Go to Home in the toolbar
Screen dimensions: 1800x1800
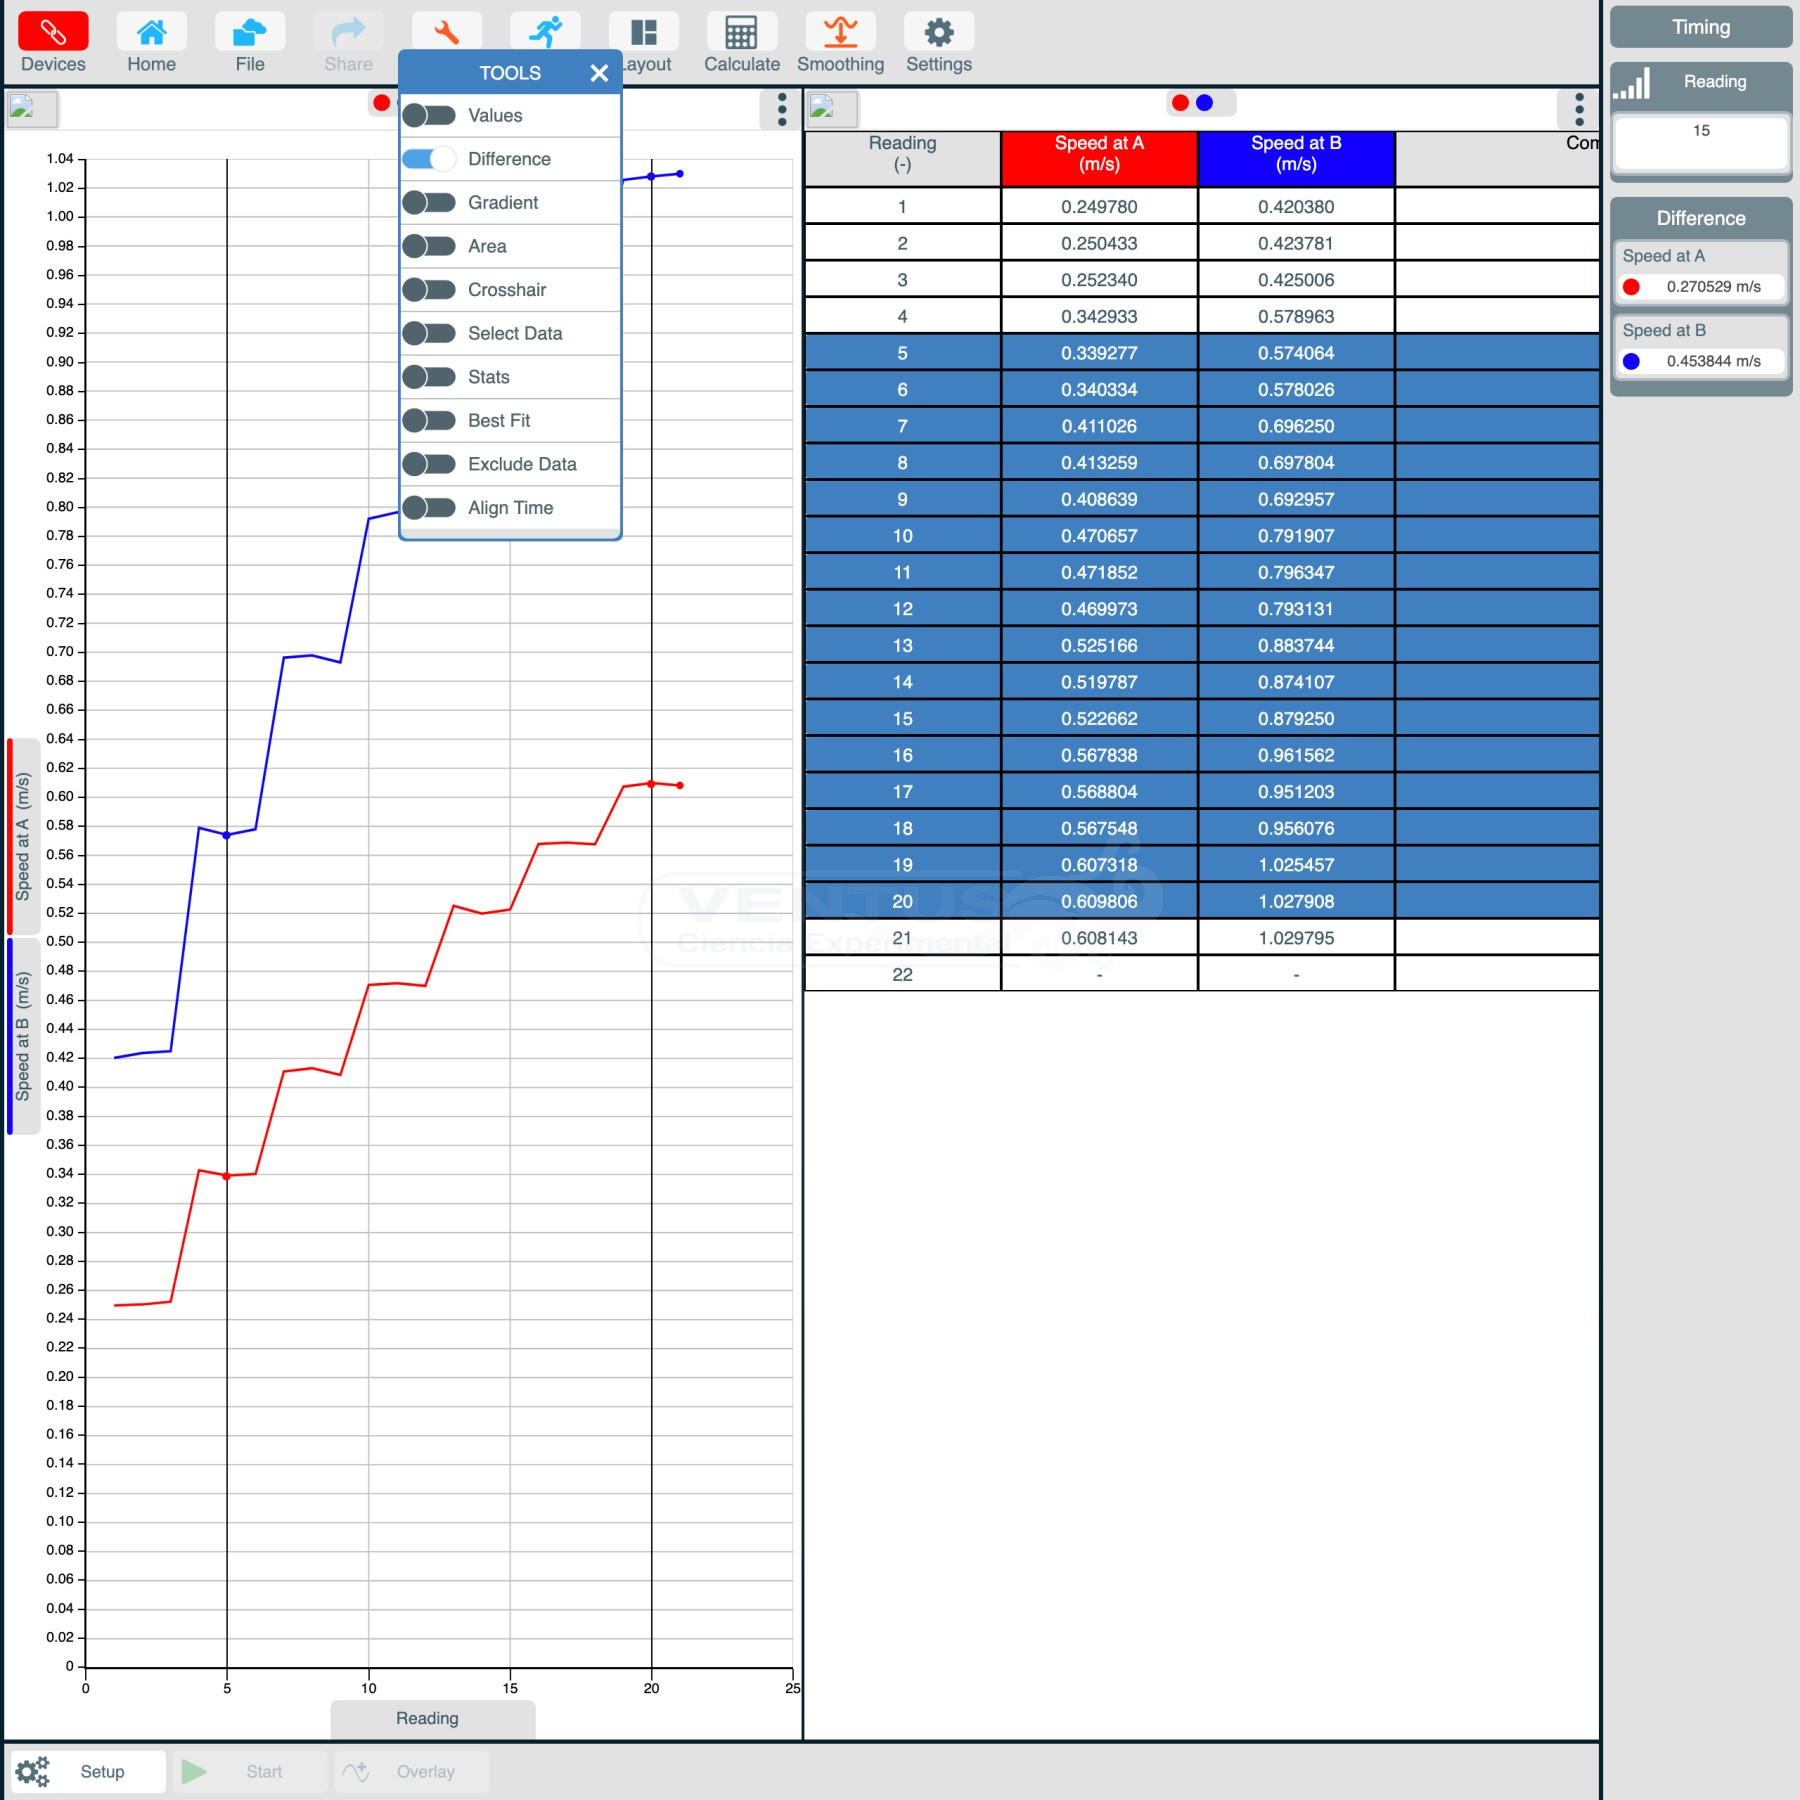151,33
